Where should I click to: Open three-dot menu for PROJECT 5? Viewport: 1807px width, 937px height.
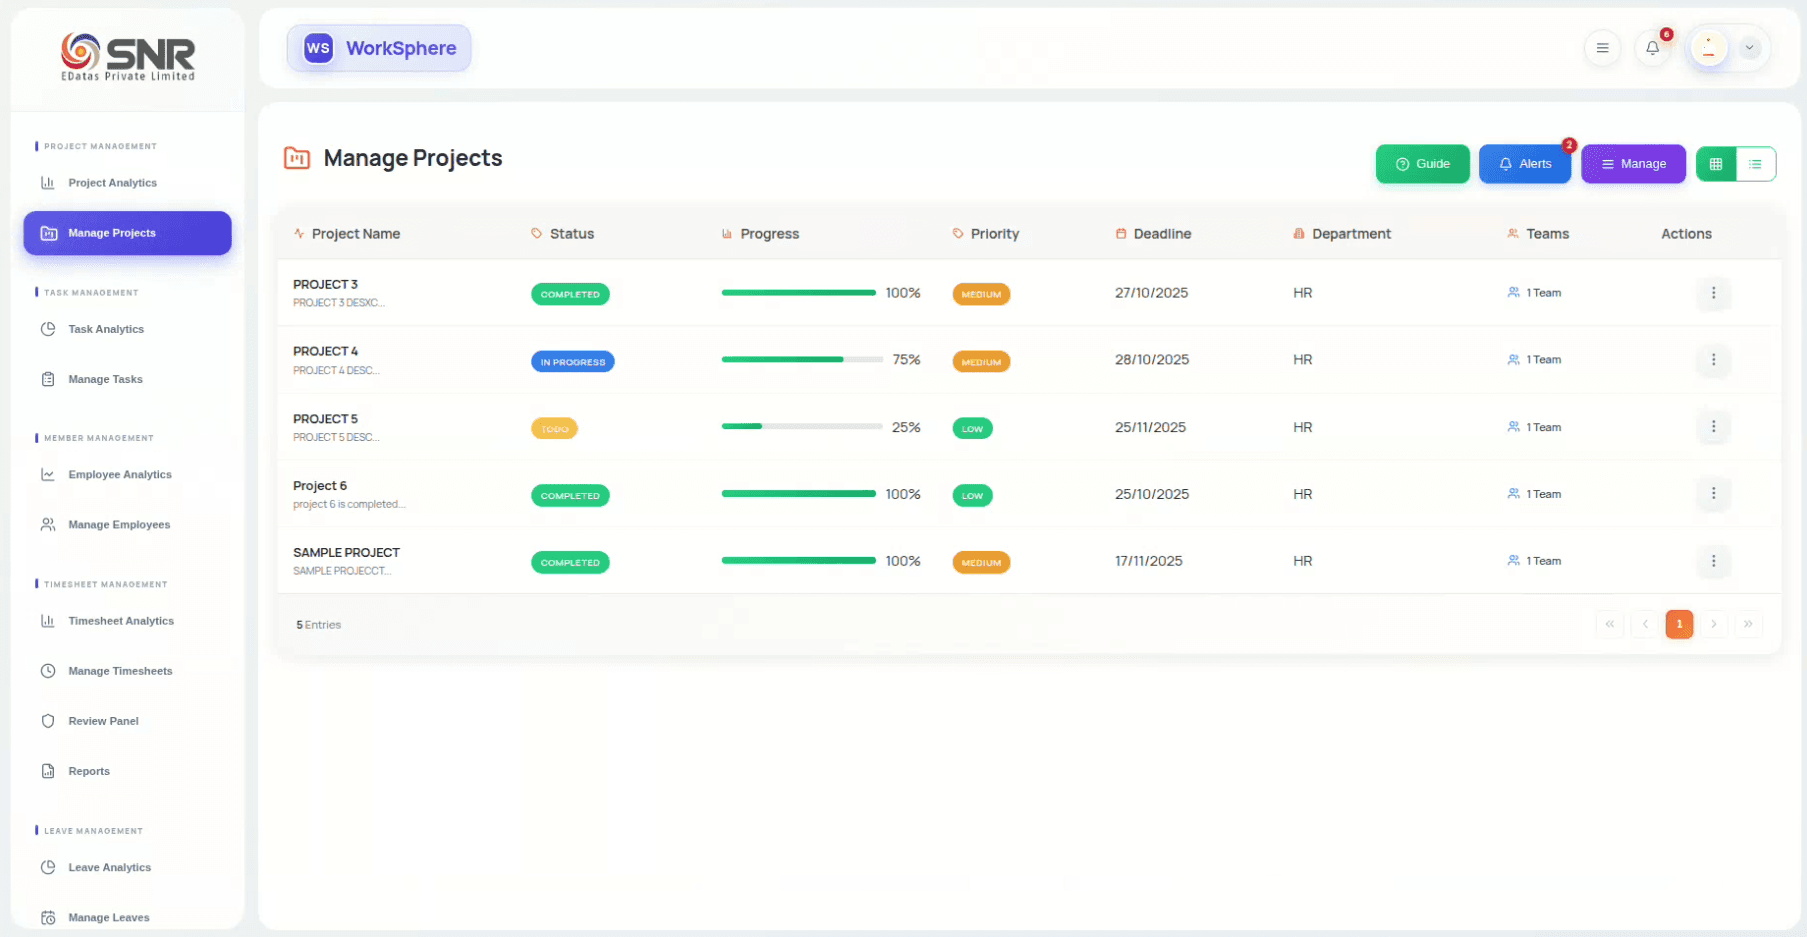[x=1713, y=427]
